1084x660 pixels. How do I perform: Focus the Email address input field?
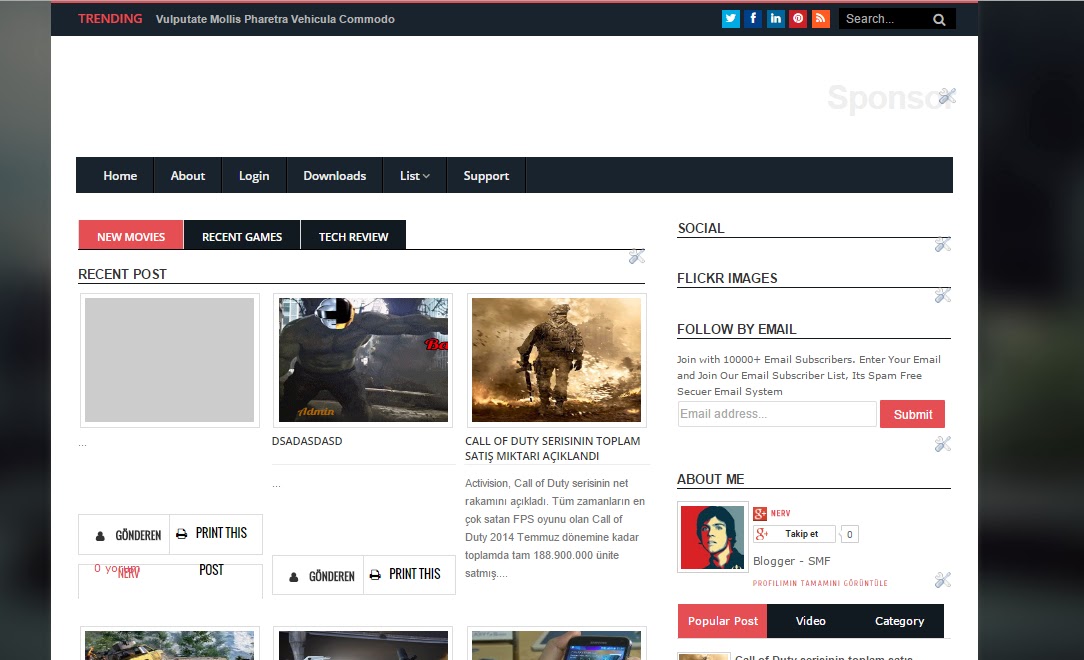coord(777,414)
